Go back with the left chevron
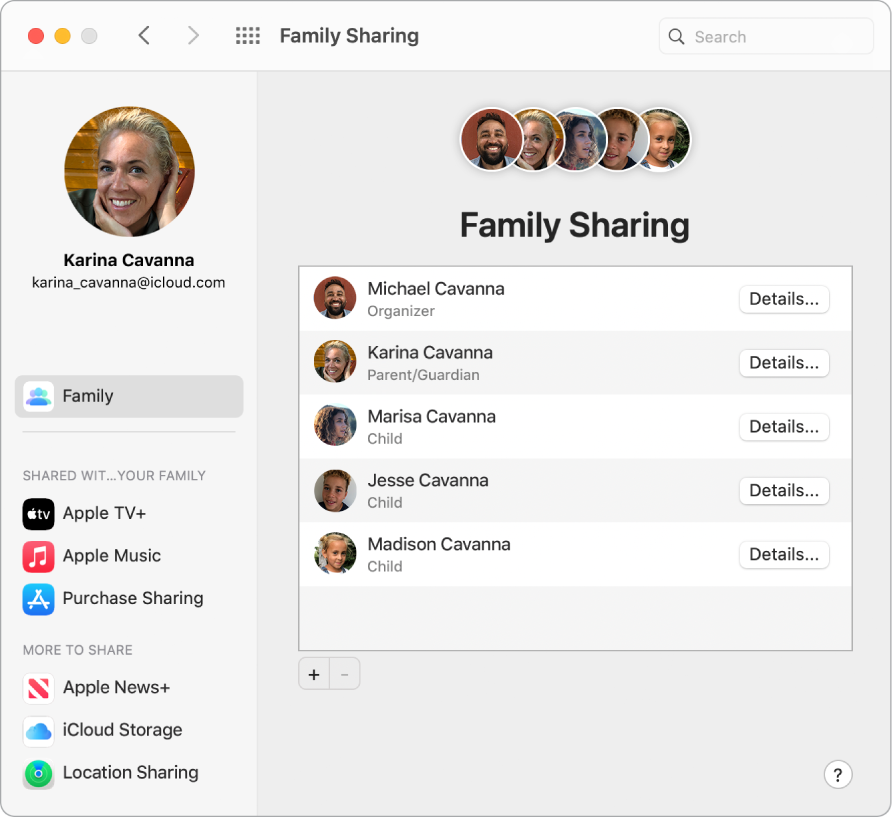The width and height of the screenshot is (894, 817). click(x=144, y=35)
